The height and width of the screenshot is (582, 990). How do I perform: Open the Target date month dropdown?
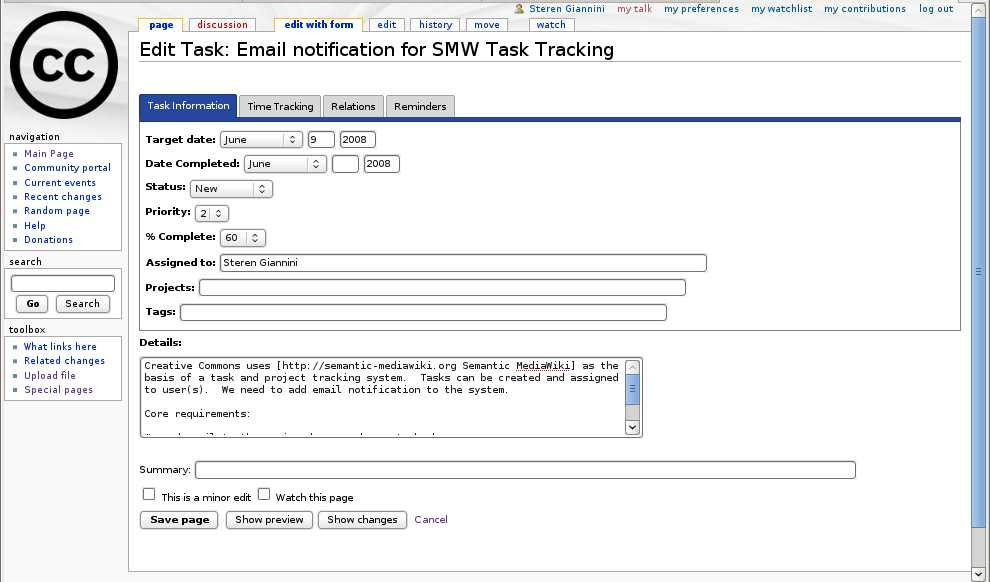click(x=261, y=140)
